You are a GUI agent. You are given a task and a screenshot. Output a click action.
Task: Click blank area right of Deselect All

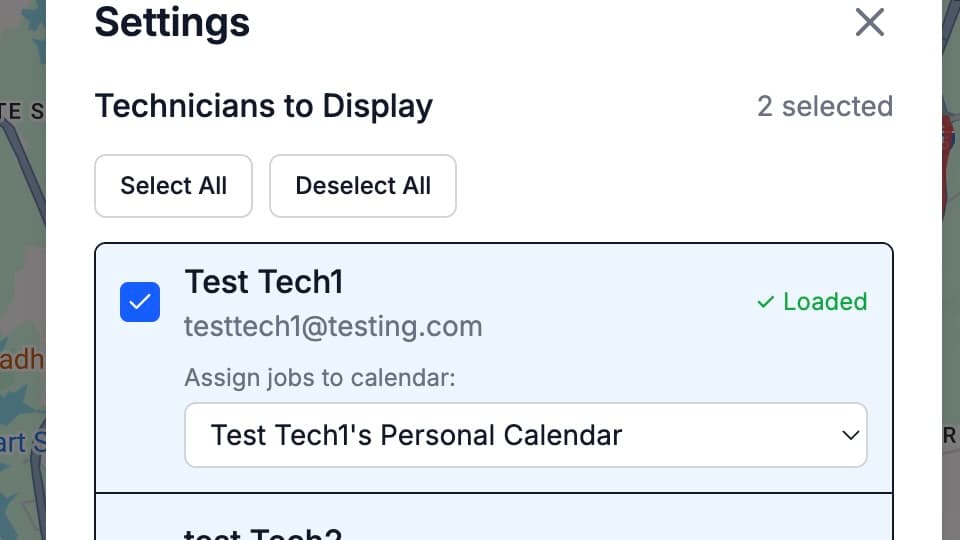(x=670, y=186)
